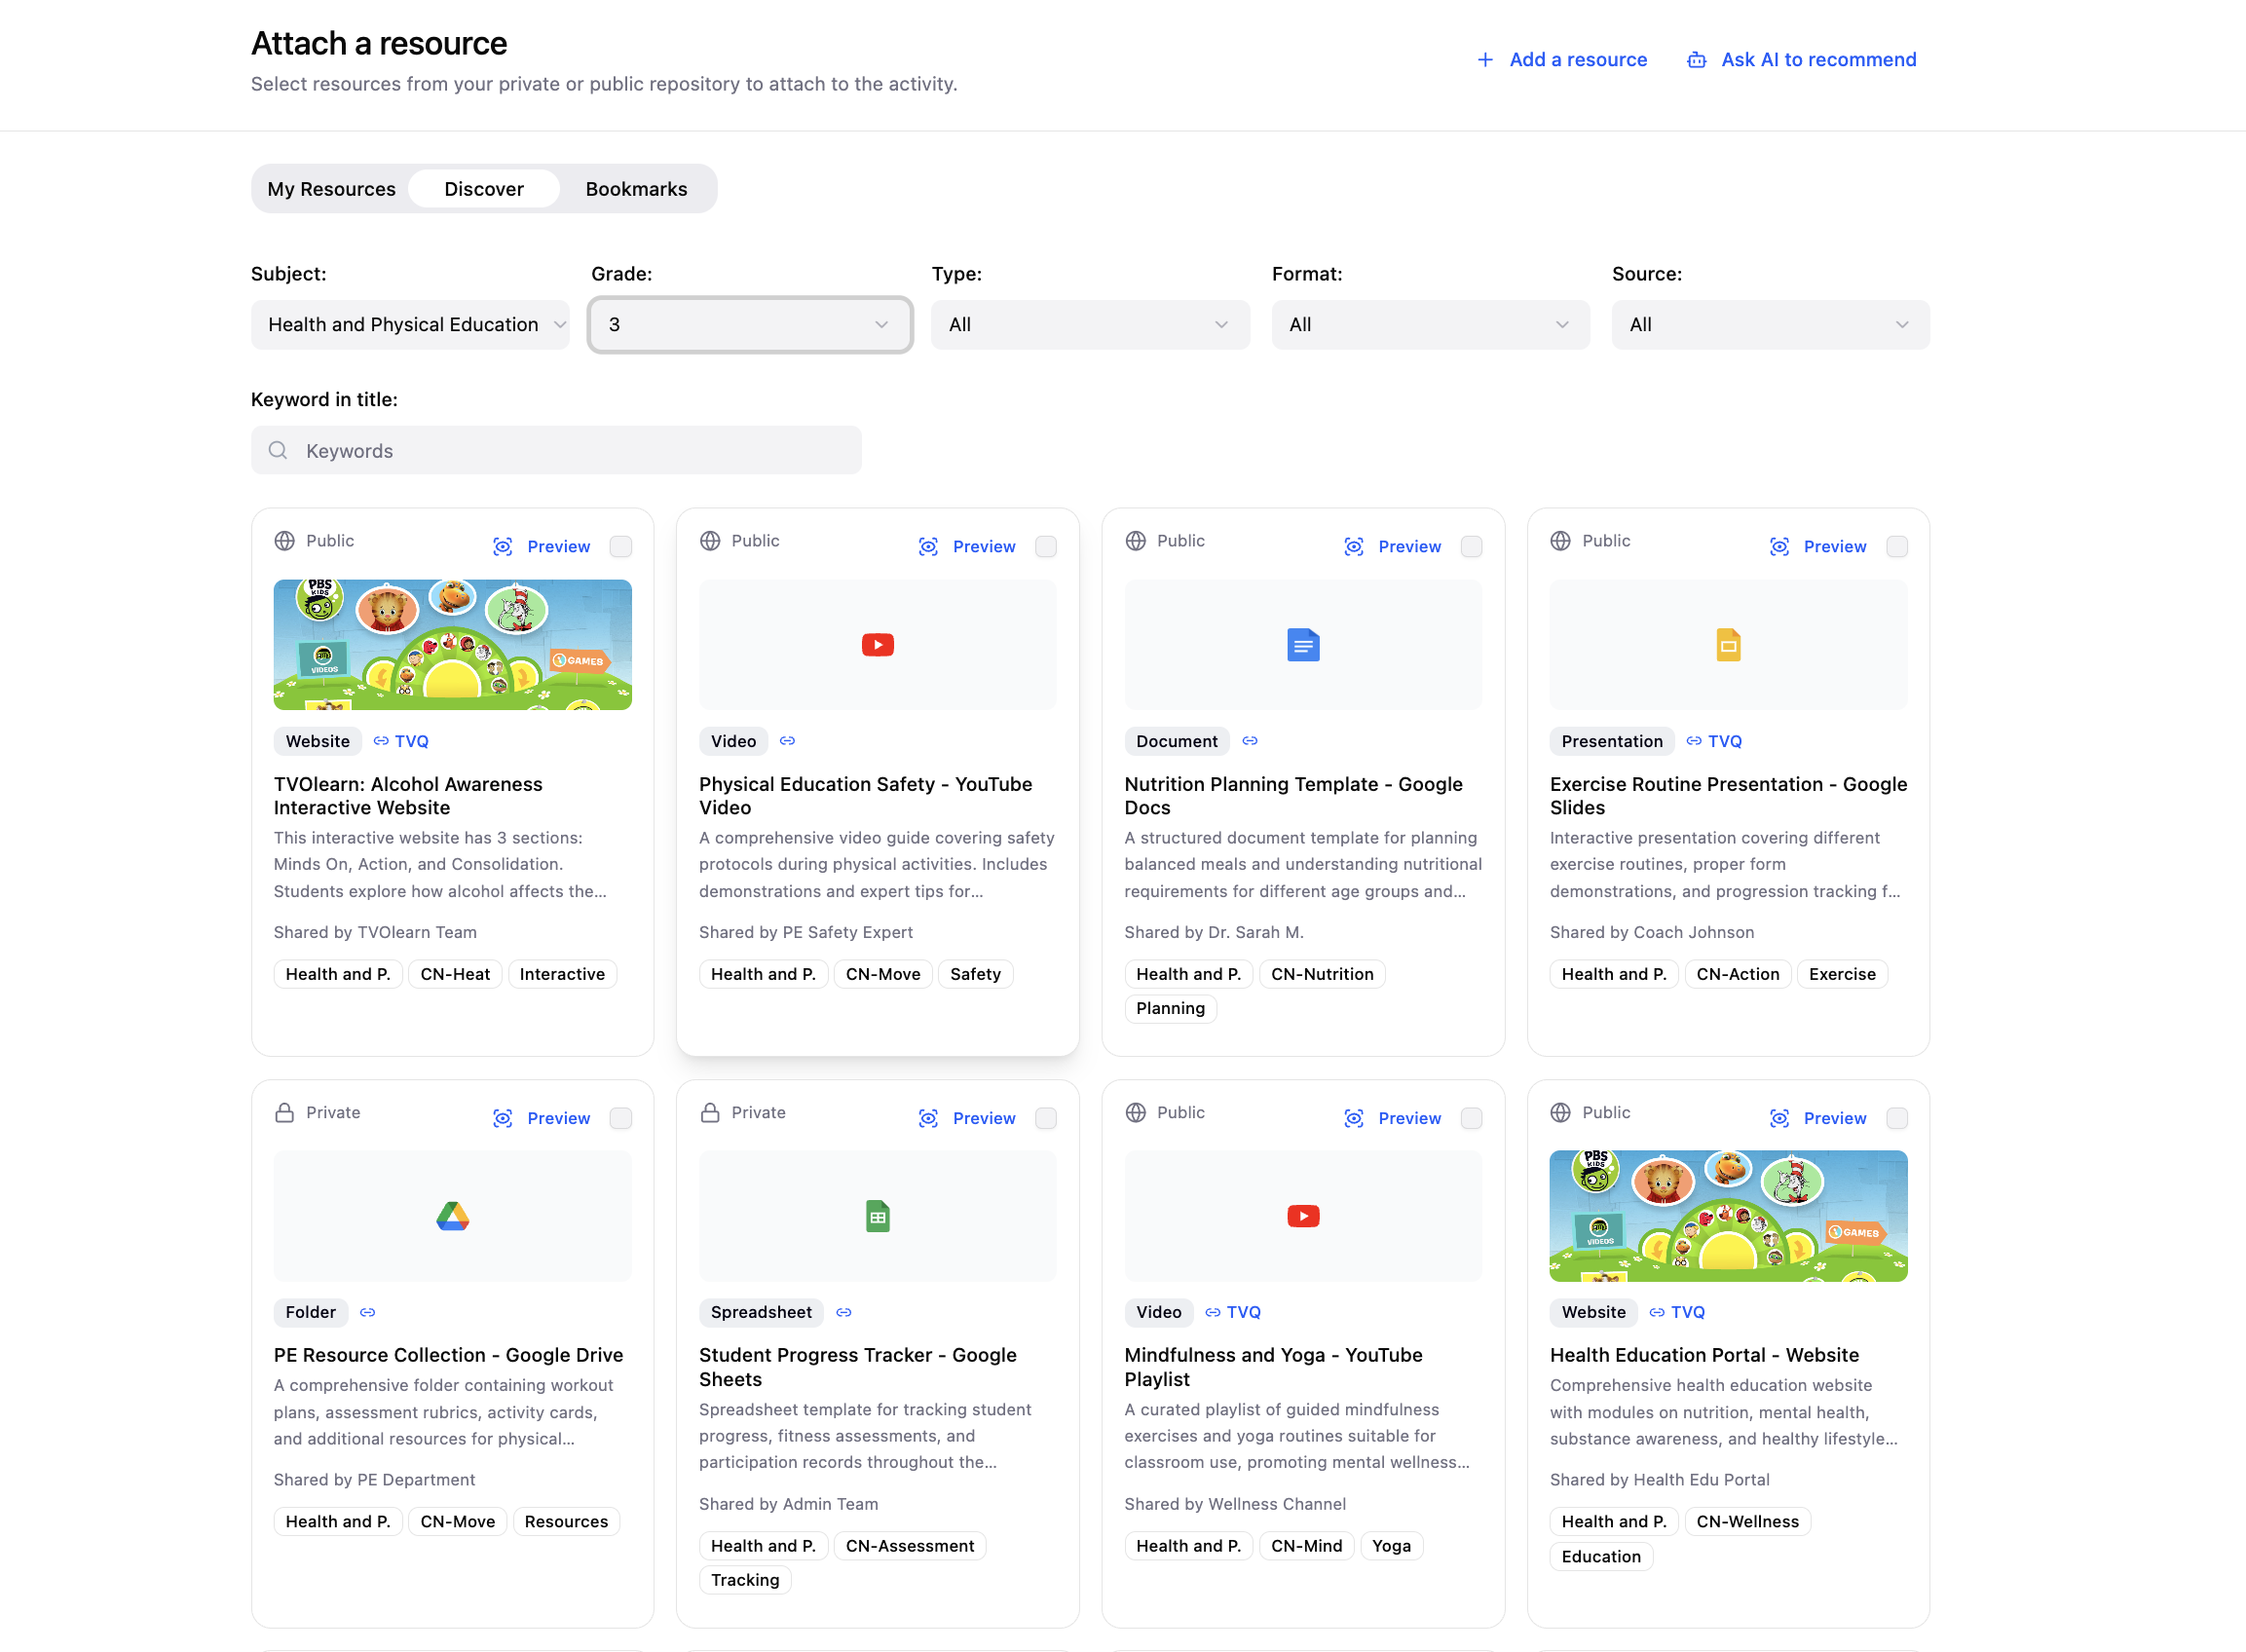Switch to the My Resources tab

[x=331, y=188]
